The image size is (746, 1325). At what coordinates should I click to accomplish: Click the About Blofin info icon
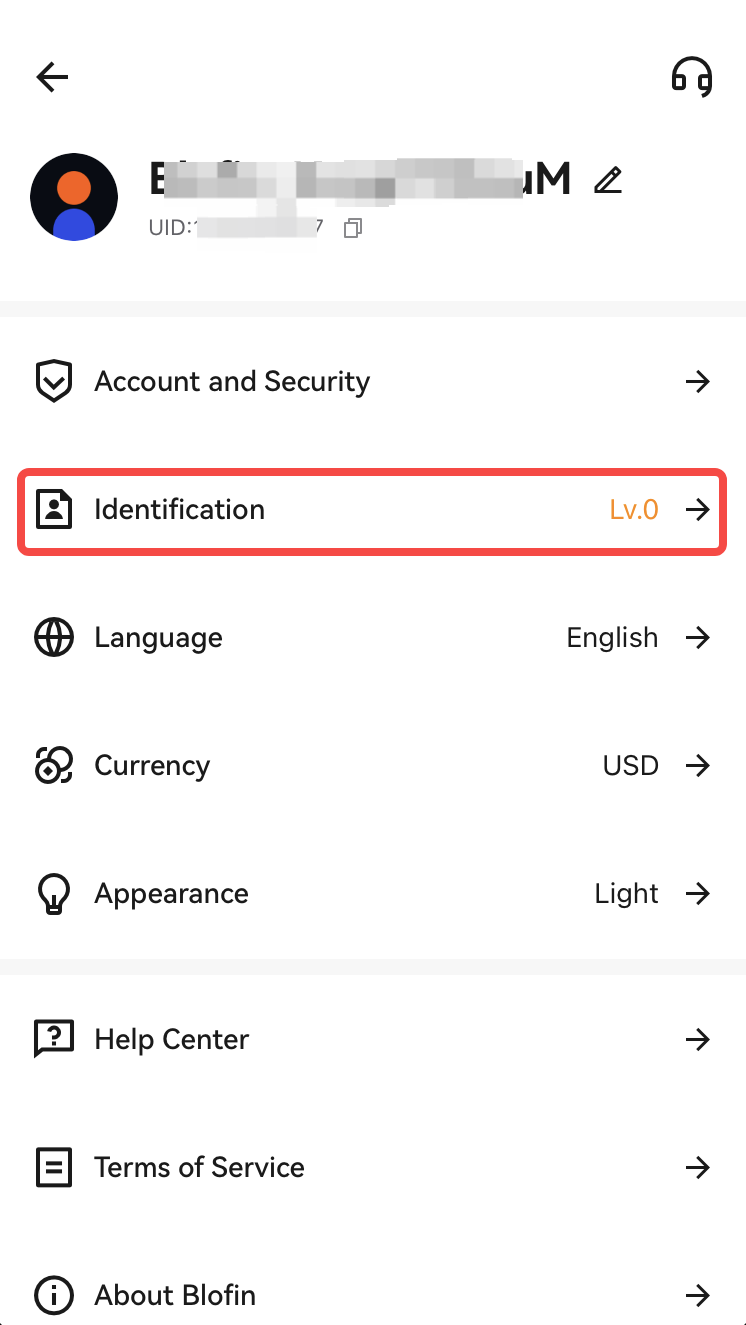click(x=53, y=1295)
